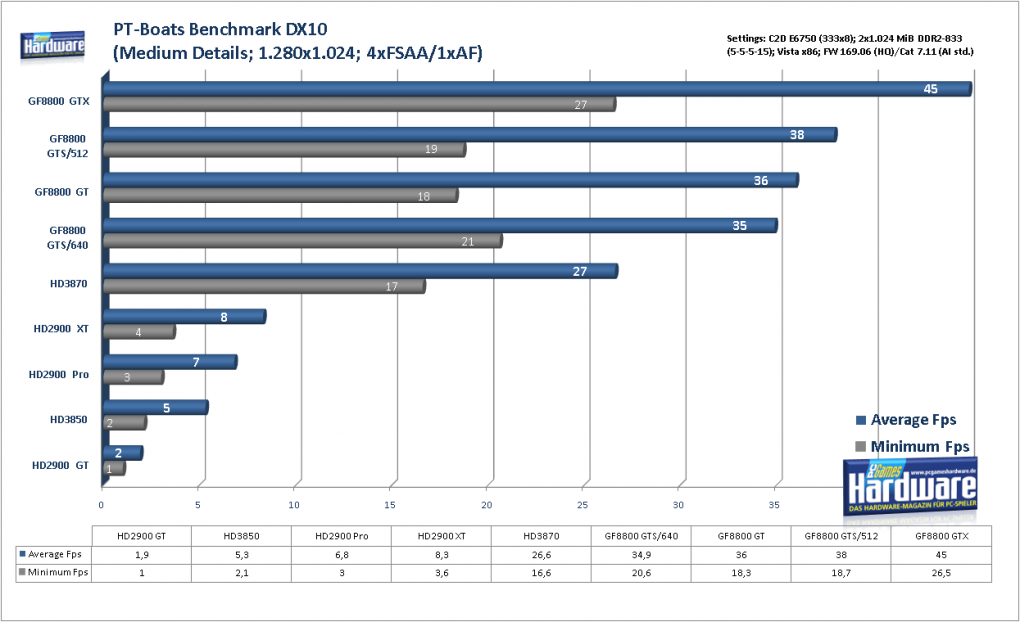Click the 'GF8800 GTX' vertical axis label
1020x622 pixels.
click(59, 101)
